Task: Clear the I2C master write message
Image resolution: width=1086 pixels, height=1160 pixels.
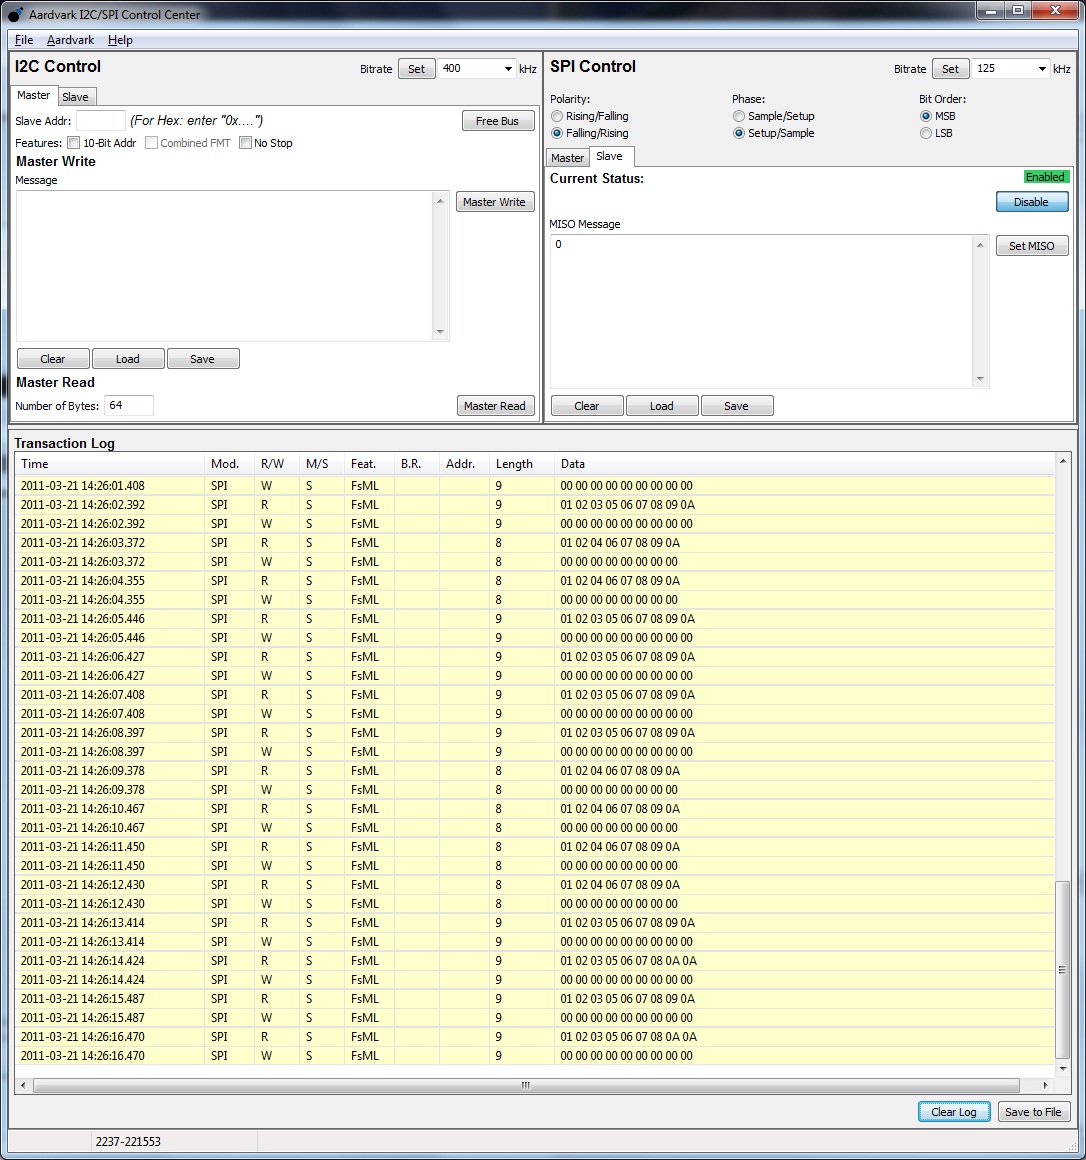Action: coord(53,359)
